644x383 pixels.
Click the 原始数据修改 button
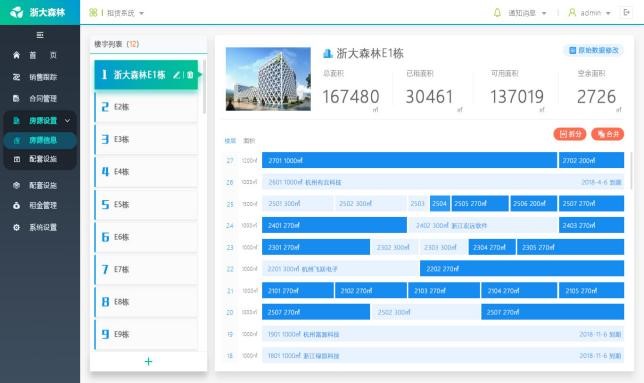coord(593,50)
